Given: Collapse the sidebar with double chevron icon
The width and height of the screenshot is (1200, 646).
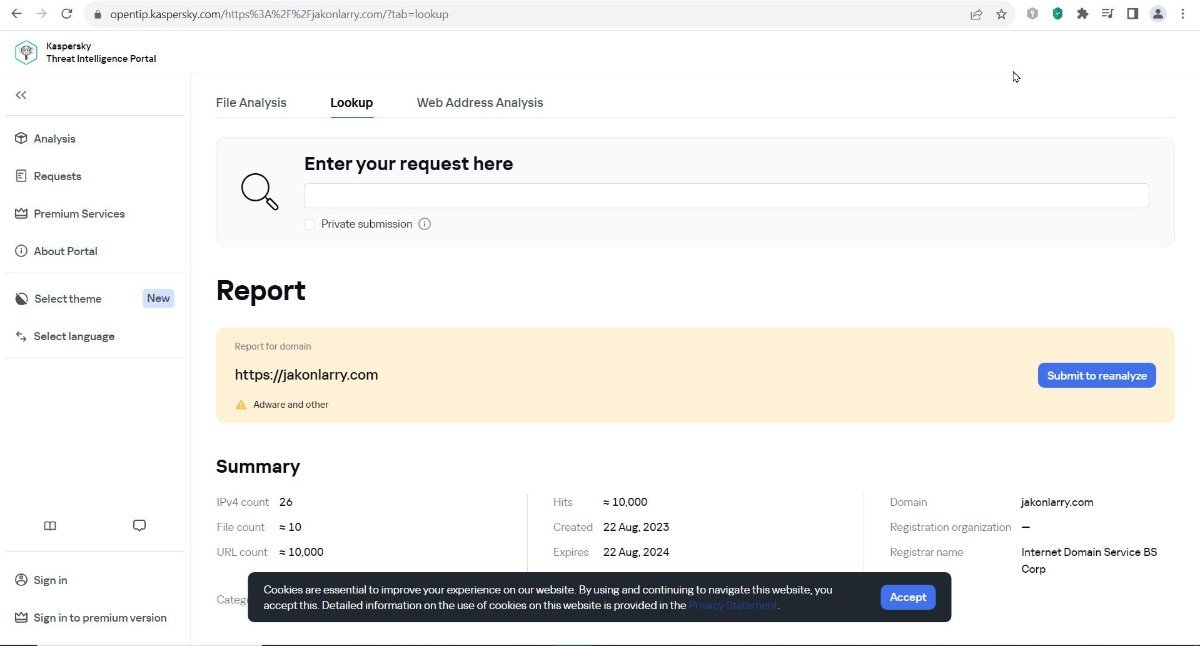Looking at the screenshot, I should pos(21,95).
